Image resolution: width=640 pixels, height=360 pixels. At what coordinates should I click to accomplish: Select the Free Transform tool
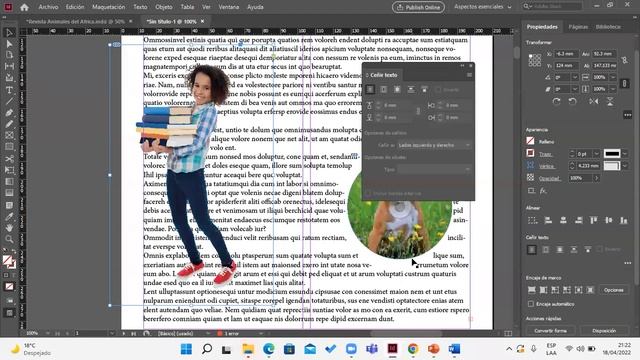(9, 170)
